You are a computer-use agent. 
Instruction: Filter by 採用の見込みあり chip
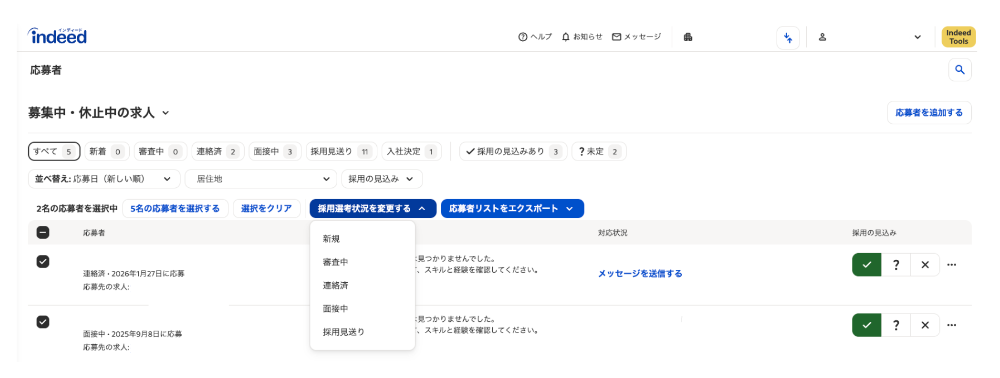point(513,152)
